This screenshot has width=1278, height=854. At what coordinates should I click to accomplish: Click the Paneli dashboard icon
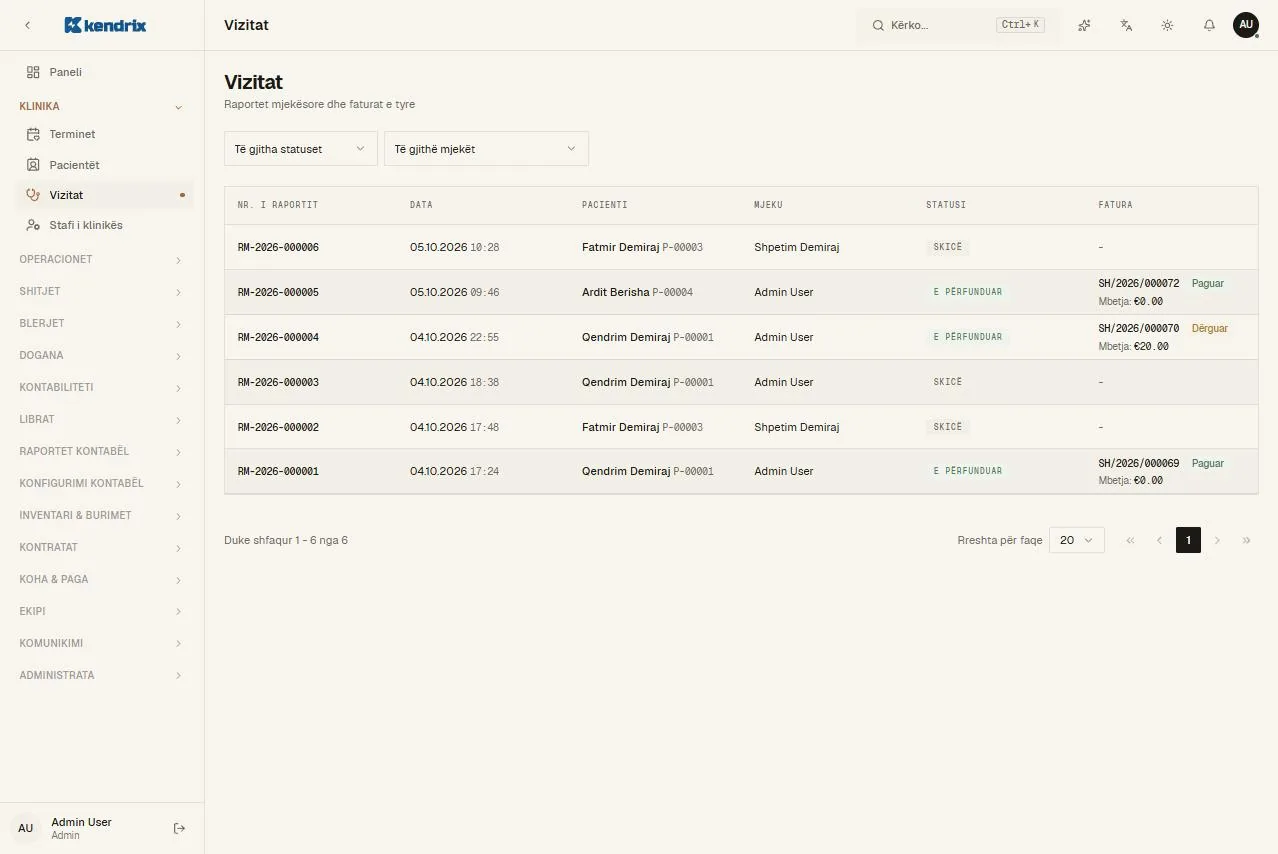click(33, 72)
